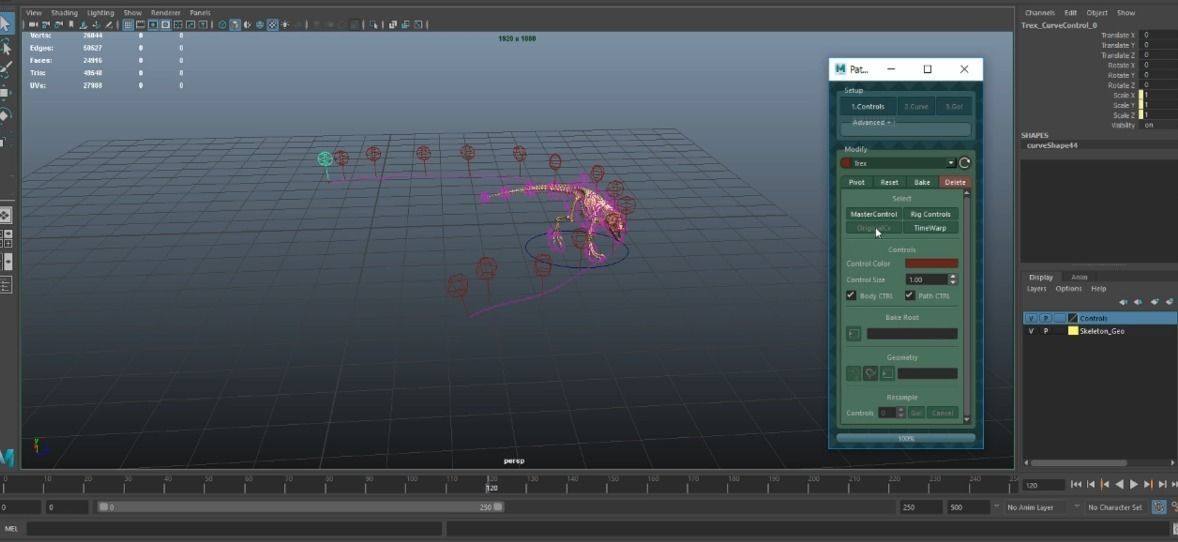1178x542 pixels.
Task: Open the Shading menu
Action: click(x=64, y=13)
